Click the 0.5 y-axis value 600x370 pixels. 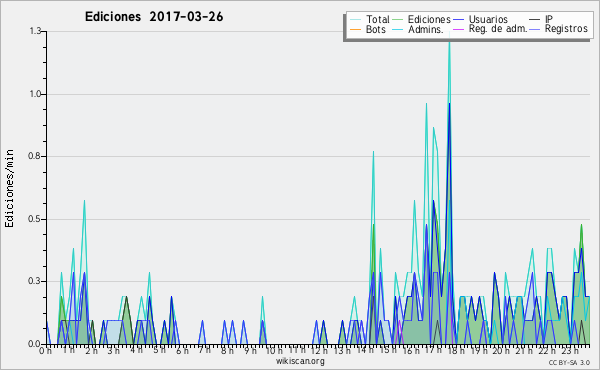tap(35, 219)
